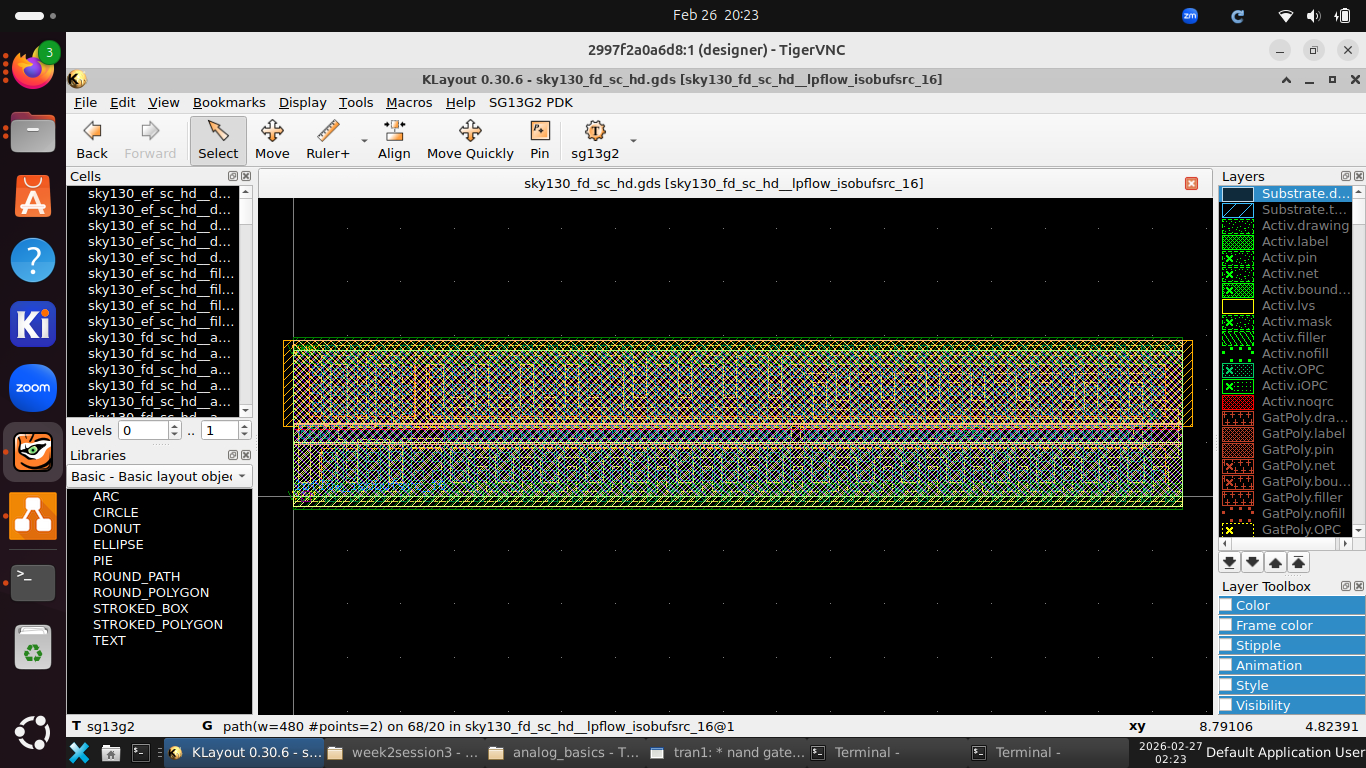
Task: Enable the Stipple panel checkbox
Action: 1226,645
